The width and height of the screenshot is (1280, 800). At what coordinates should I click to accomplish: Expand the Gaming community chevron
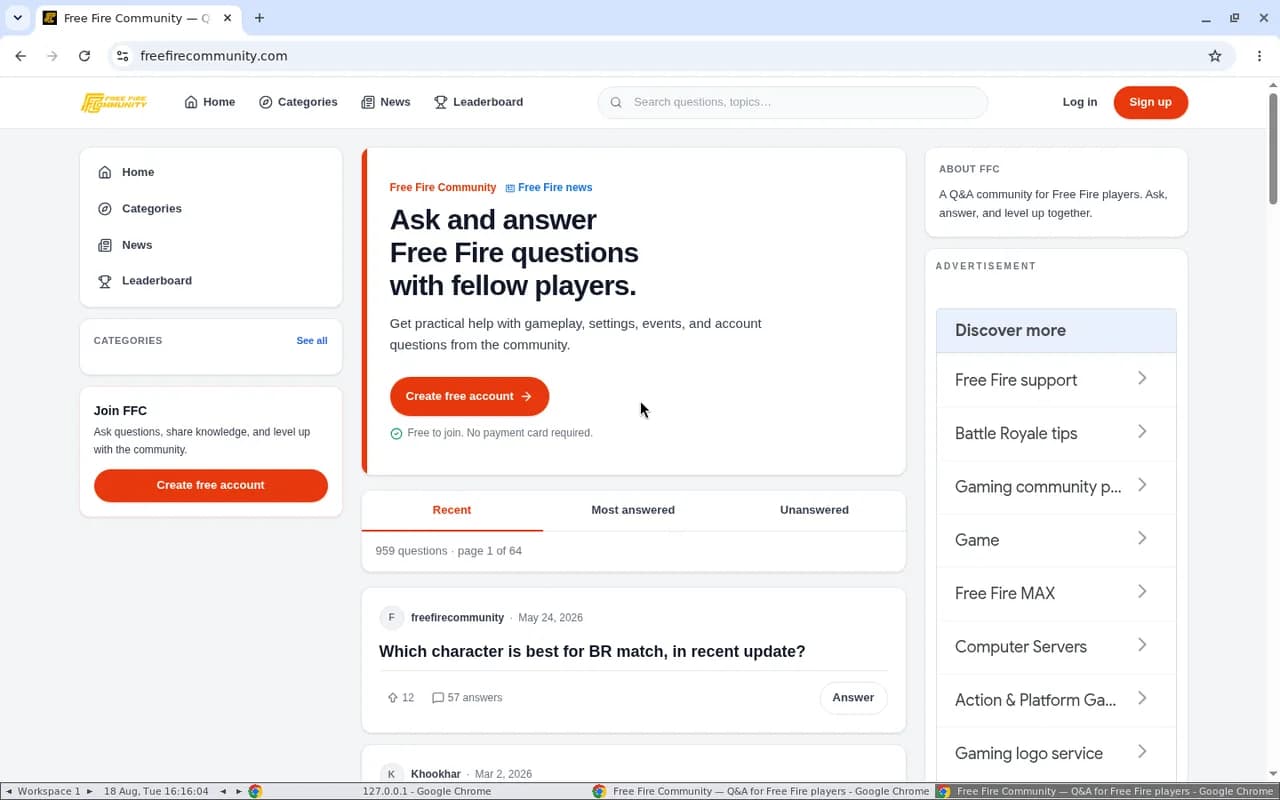[x=1142, y=485]
